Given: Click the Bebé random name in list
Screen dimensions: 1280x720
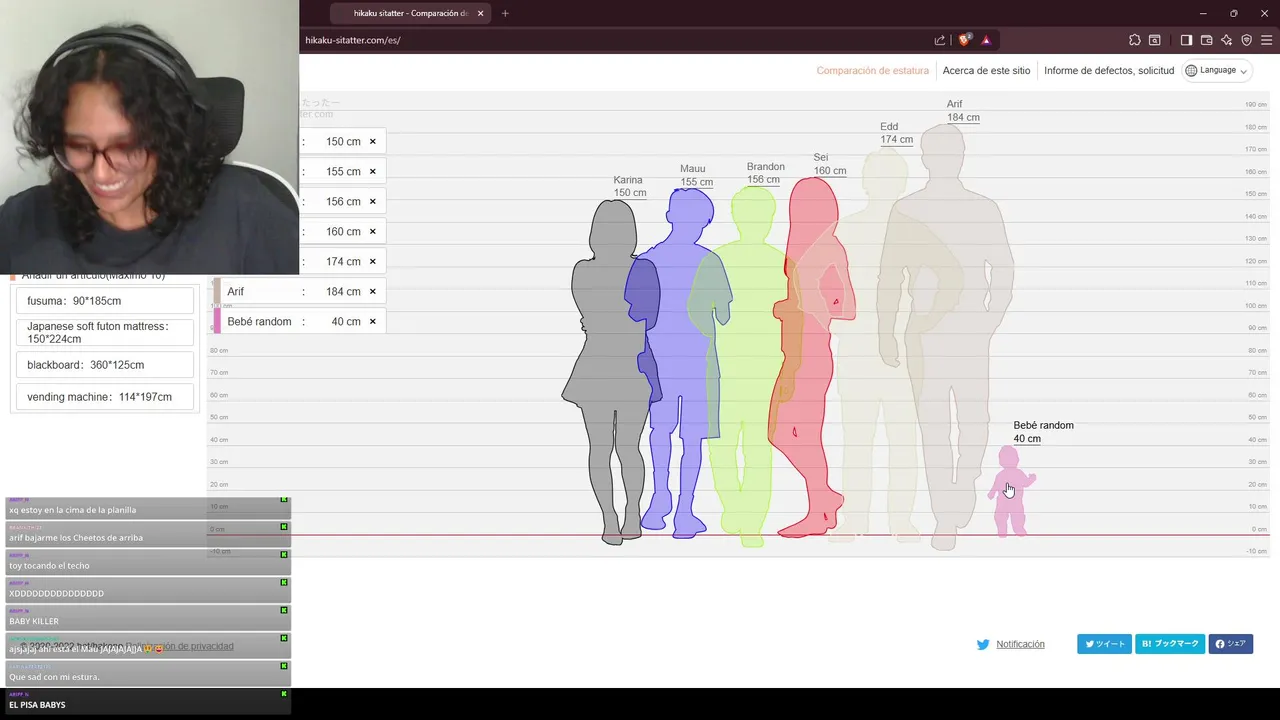Looking at the screenshot, I should (260, 321).
